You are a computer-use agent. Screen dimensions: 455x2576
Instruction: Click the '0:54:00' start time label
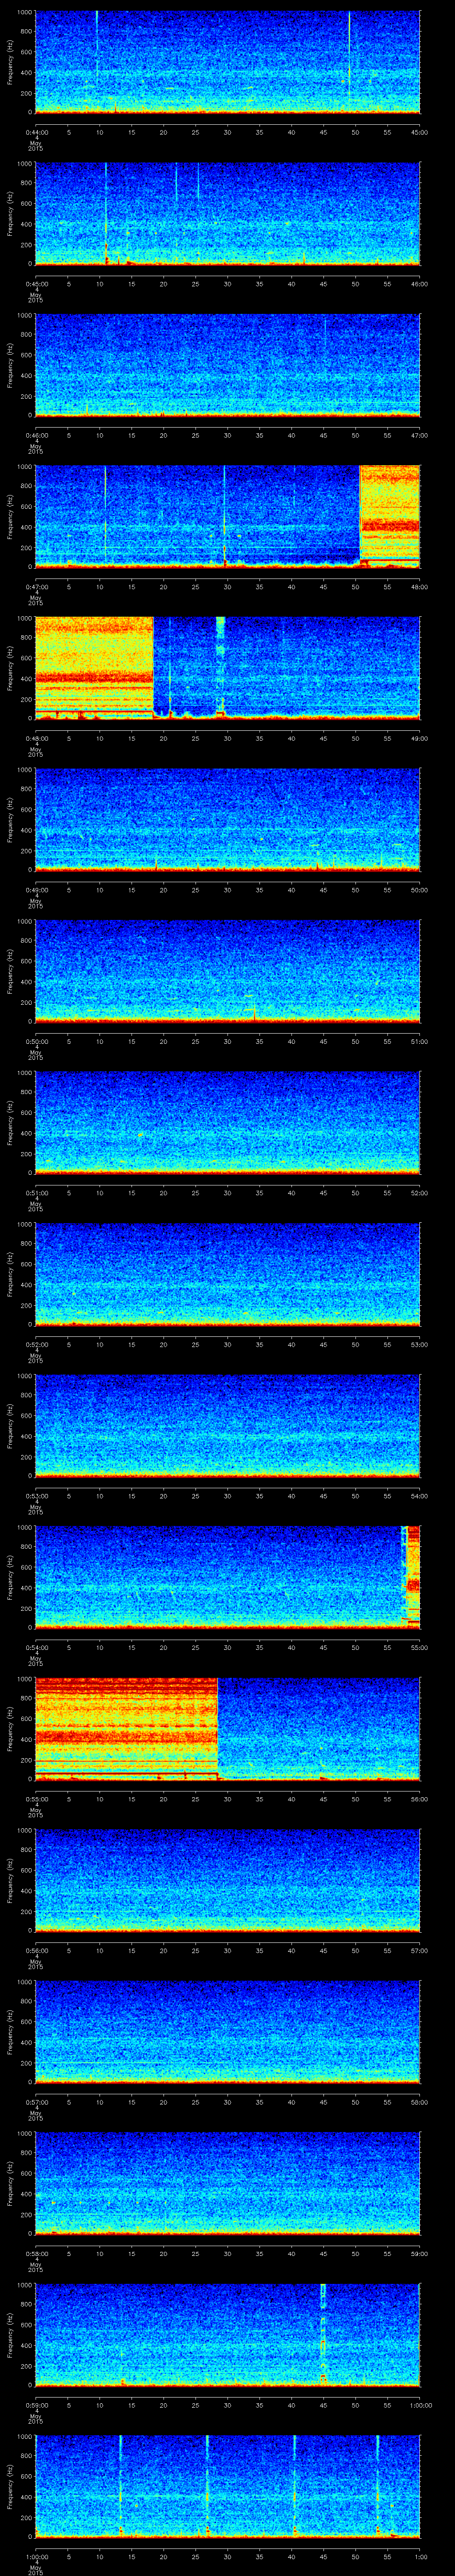tap(37, 1647)
